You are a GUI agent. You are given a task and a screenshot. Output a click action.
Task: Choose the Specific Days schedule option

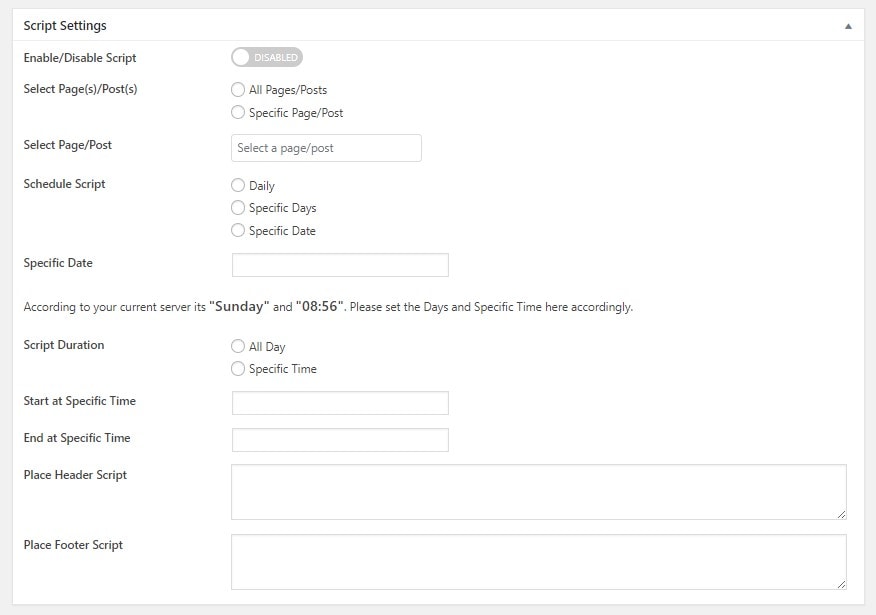click(238, 208)
